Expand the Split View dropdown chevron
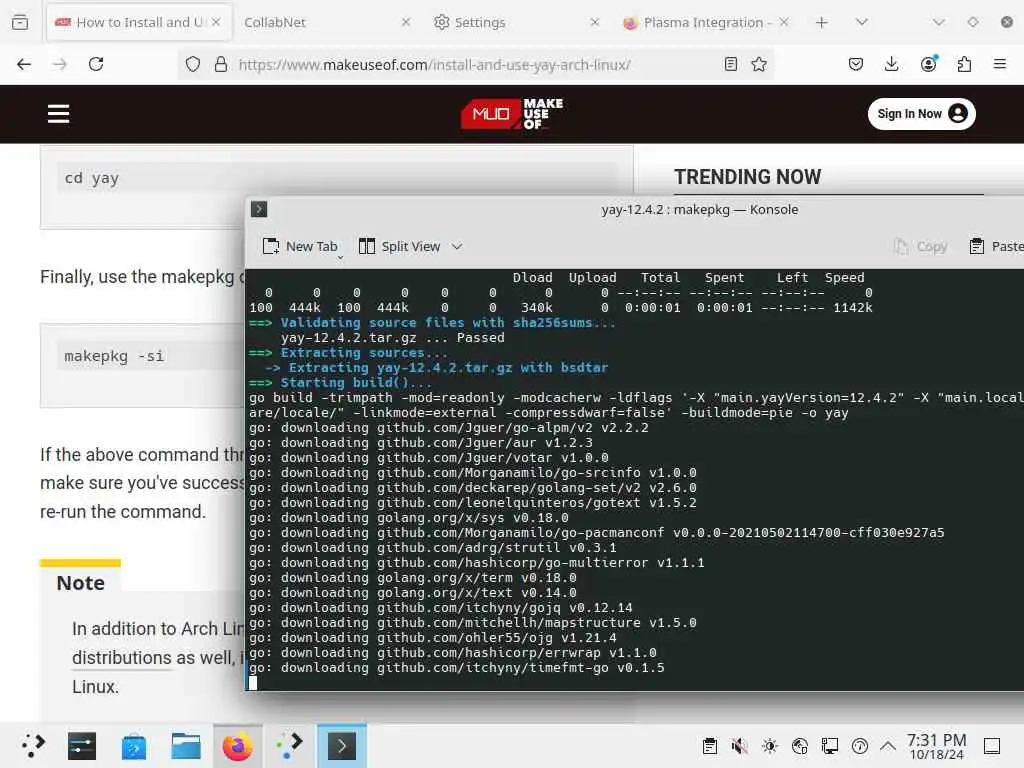Screen dimensions: 1024x768 (x=457, y=246)
